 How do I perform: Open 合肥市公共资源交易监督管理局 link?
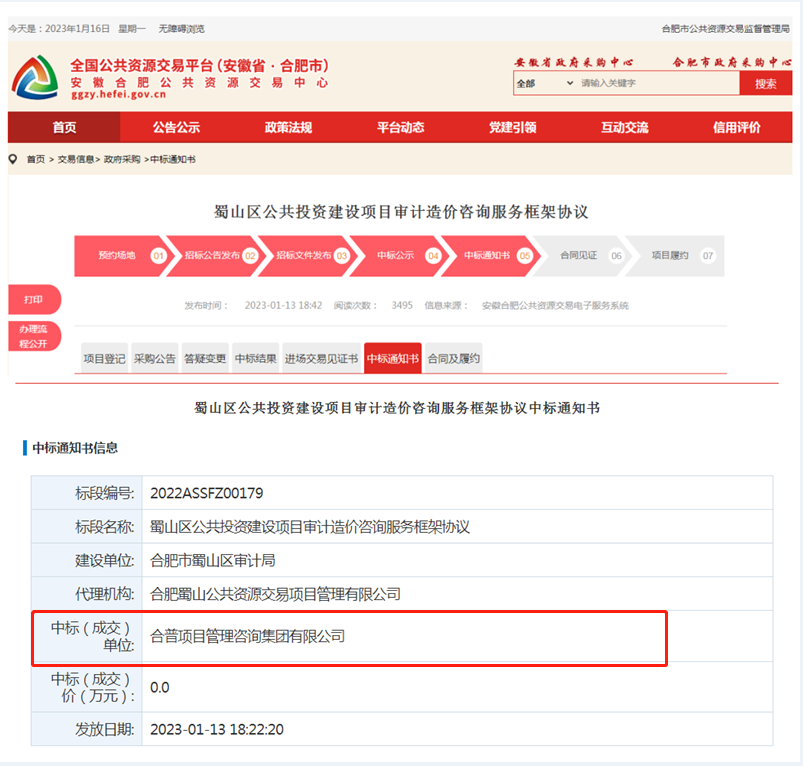726,29
